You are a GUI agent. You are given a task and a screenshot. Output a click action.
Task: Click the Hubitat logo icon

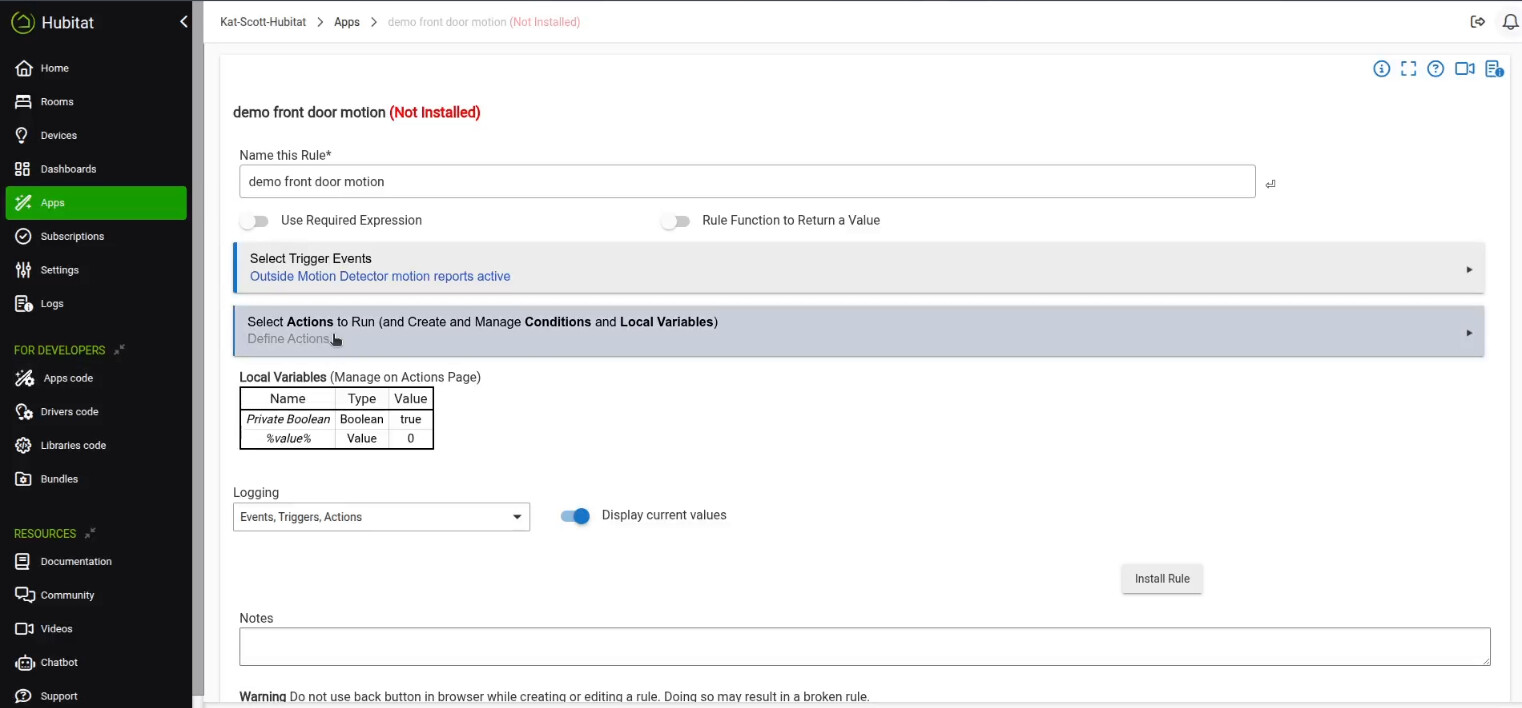click(x=22, y=22)
